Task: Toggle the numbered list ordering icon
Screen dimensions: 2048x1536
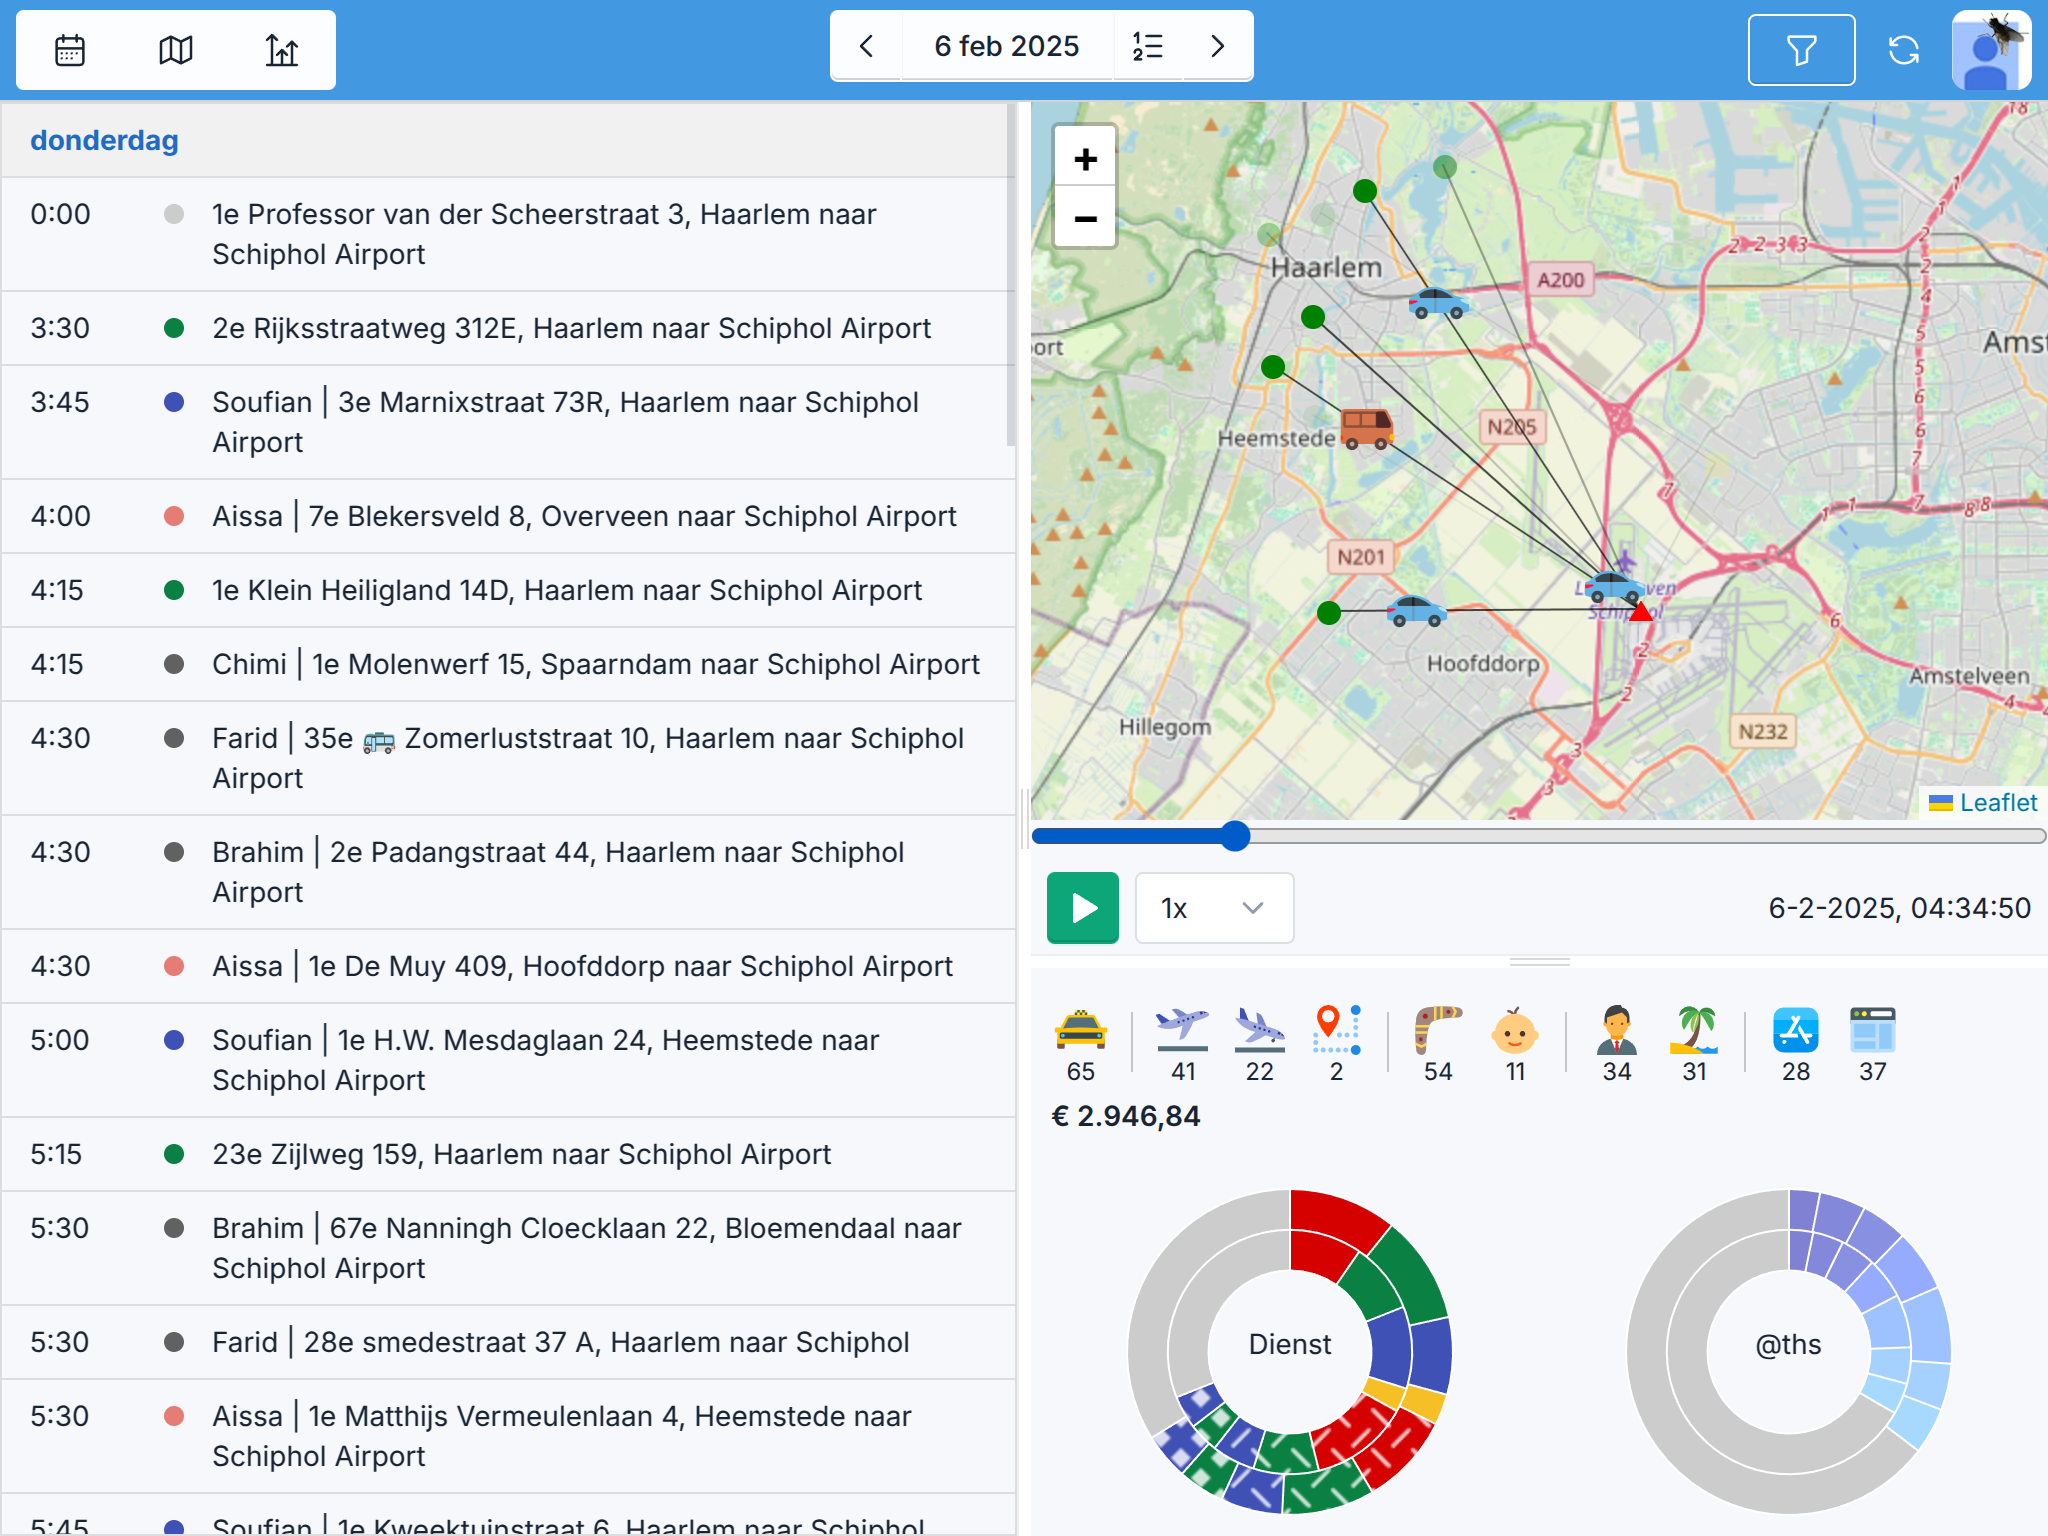Action: tap(1148, 46)
